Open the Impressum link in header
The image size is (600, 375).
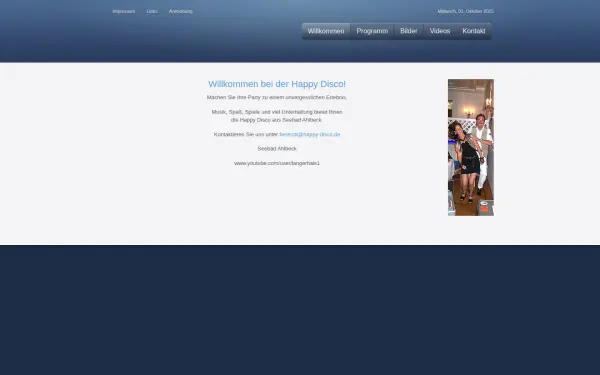click(124, 11)
